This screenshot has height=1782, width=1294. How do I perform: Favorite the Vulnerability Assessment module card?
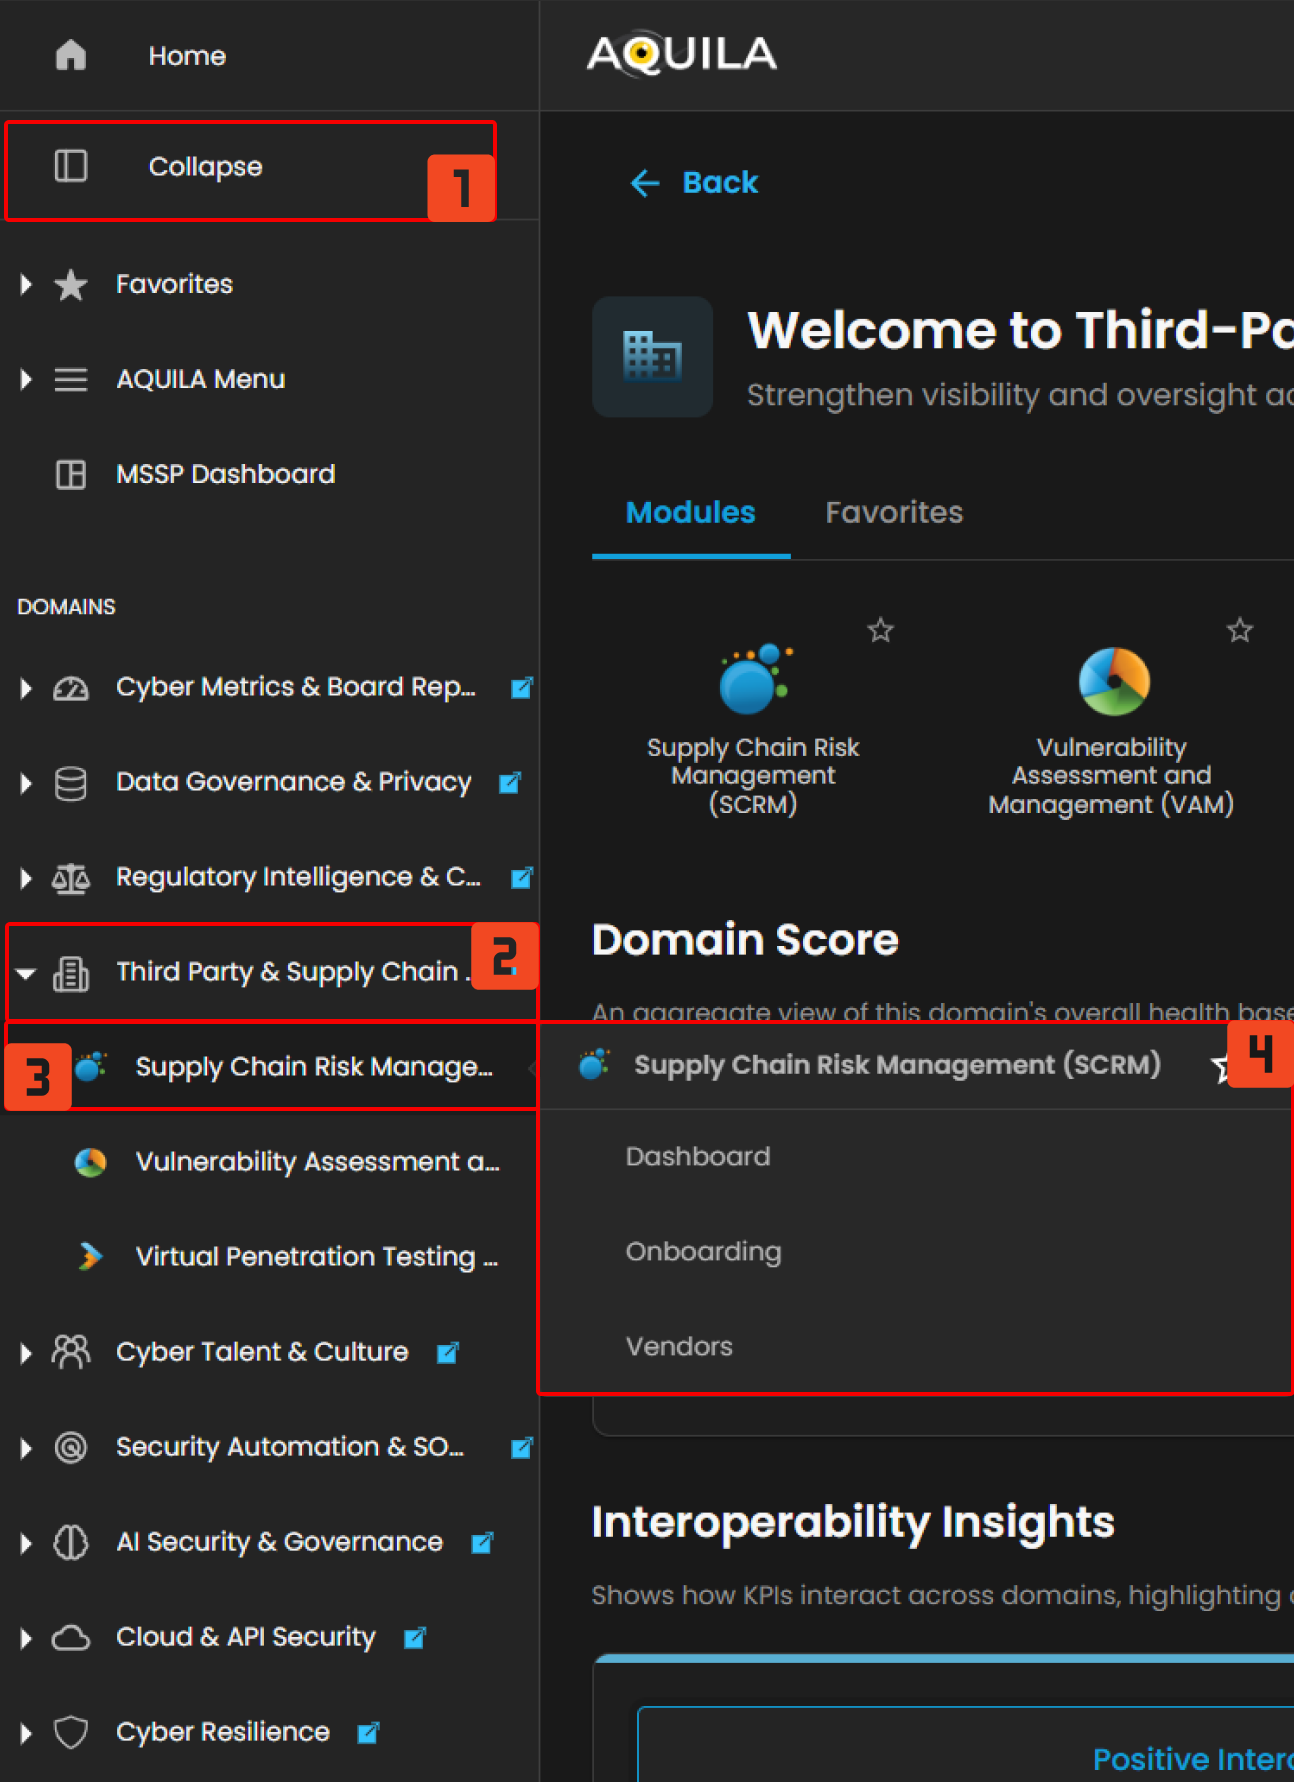point(1240,630)
